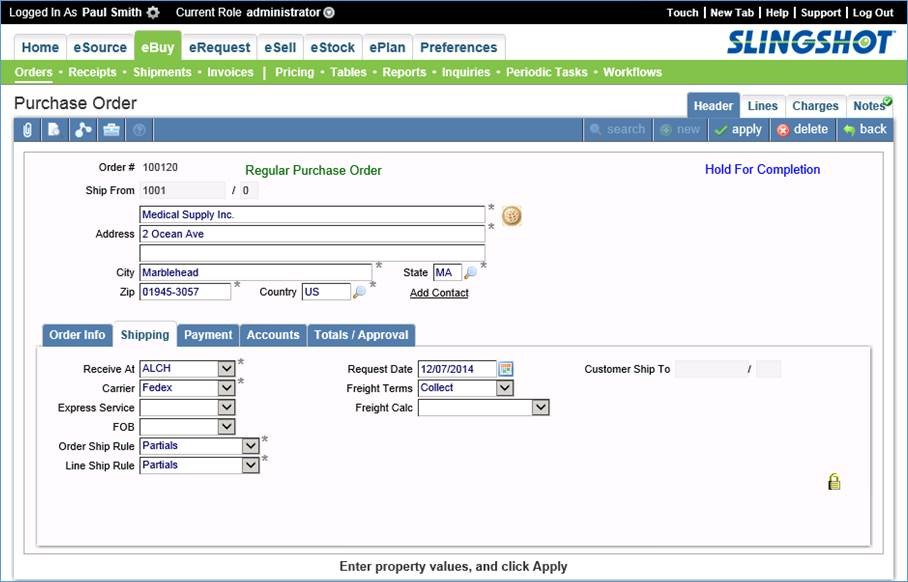Screen dimensions: 908x582
Task: Click the document notes toolbar icon
Action: 54,129
